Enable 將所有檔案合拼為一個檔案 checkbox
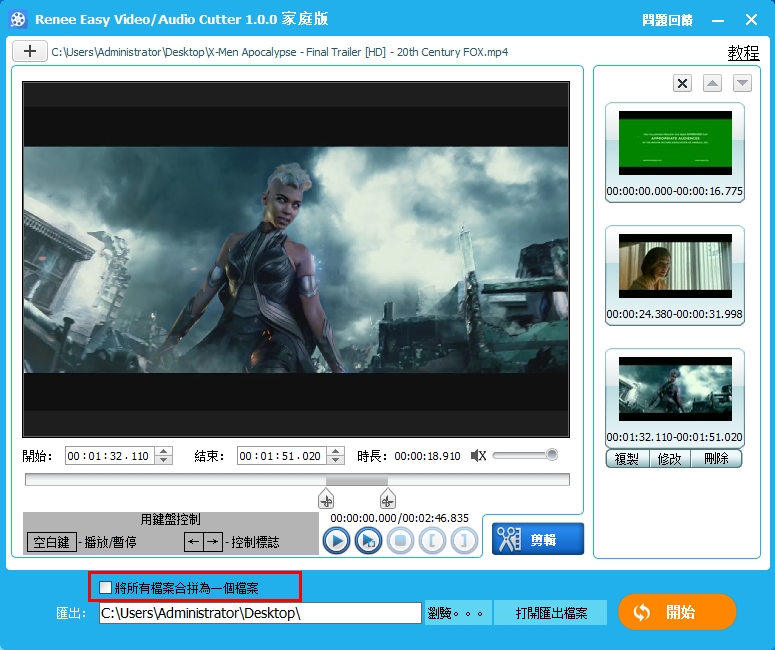 [105, 588]
